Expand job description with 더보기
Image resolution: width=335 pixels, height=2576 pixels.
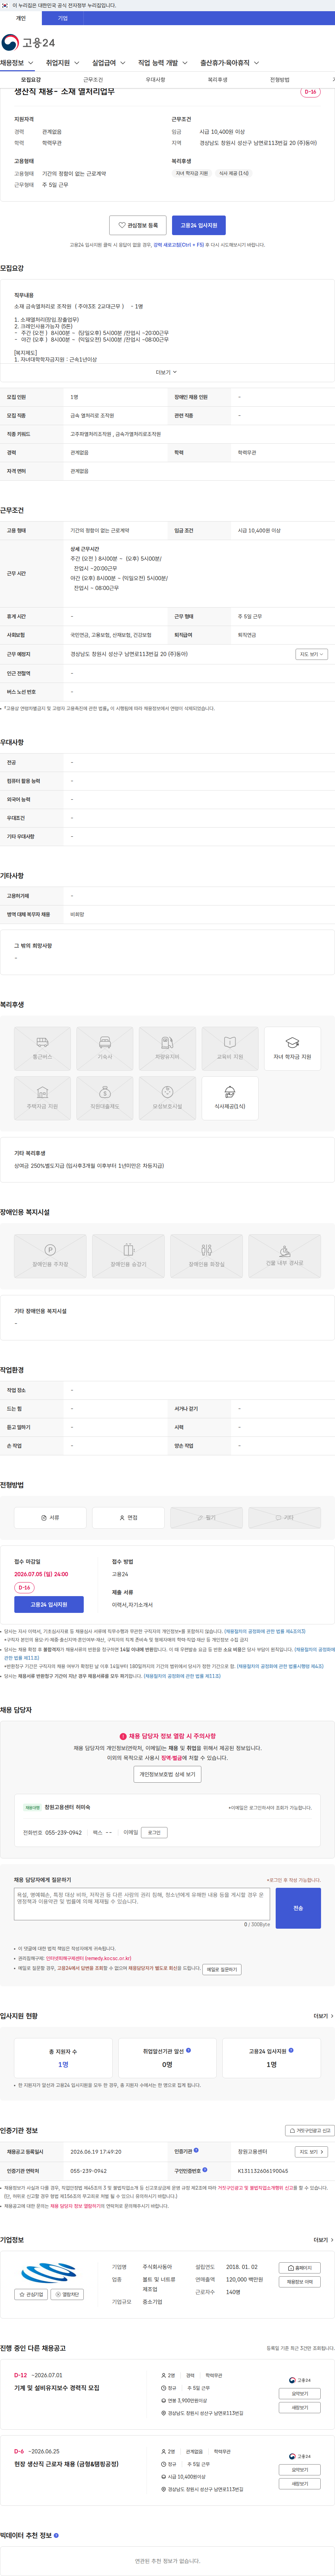[x=167, y=372]
